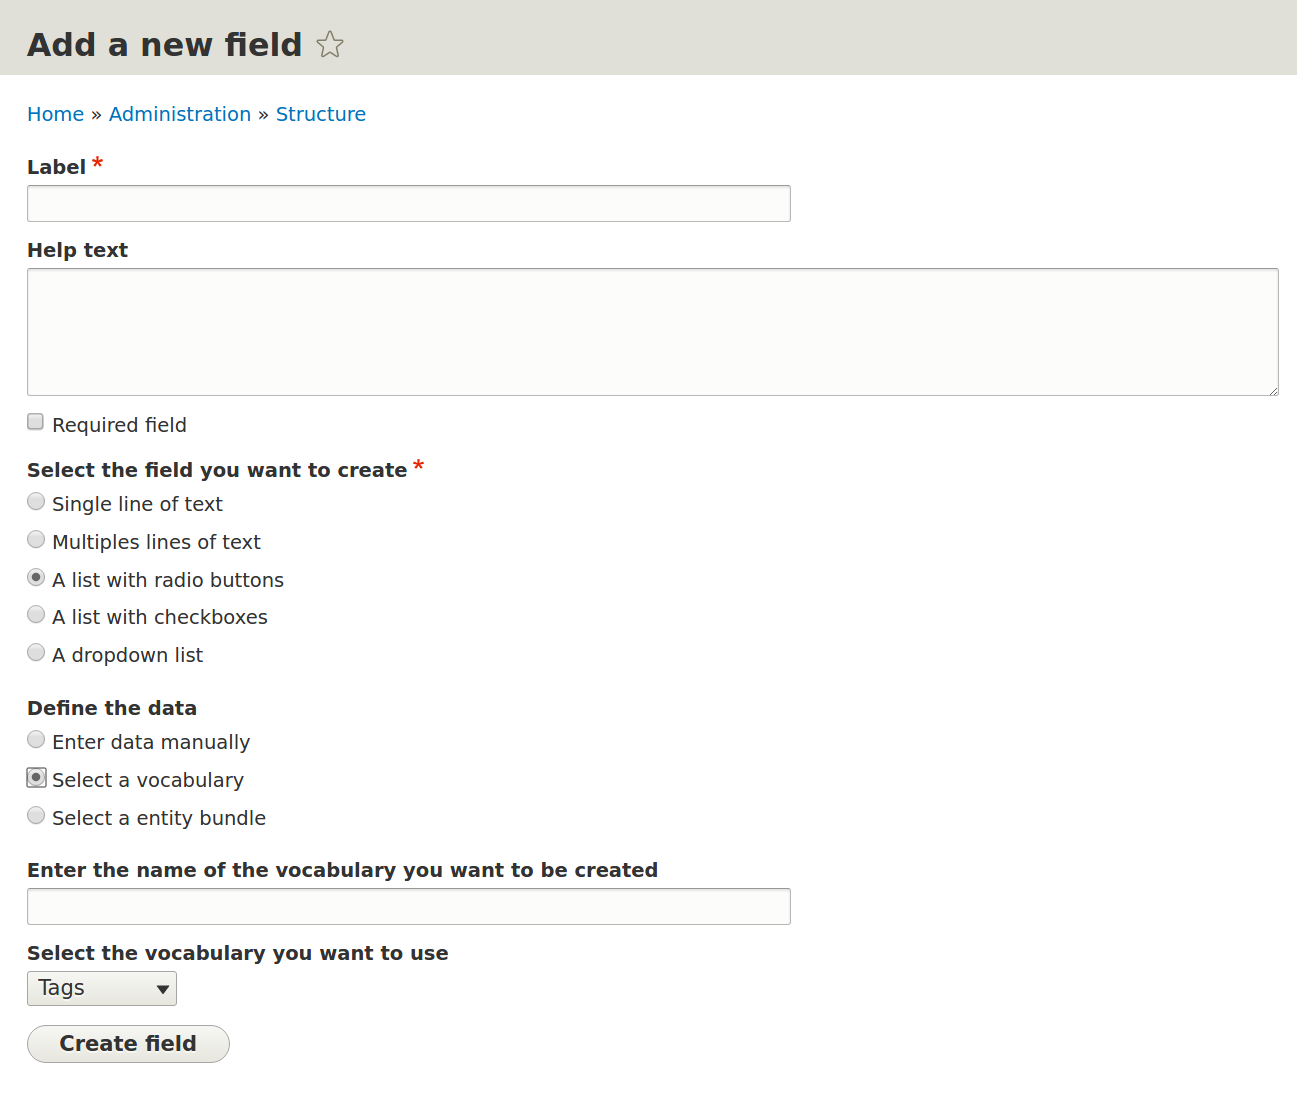Click the Create field button
The width and height of the screenshot is (1297, 1102).
tap(128, 1044)
